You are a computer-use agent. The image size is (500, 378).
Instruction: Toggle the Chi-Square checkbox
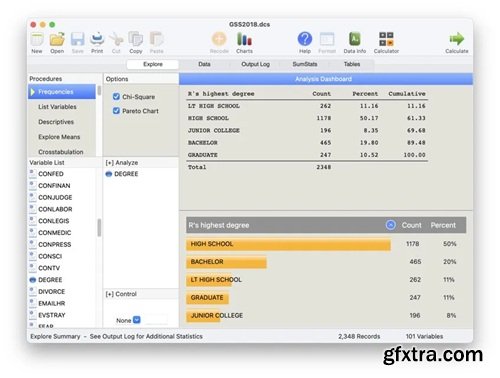click(x=116, y=97)
